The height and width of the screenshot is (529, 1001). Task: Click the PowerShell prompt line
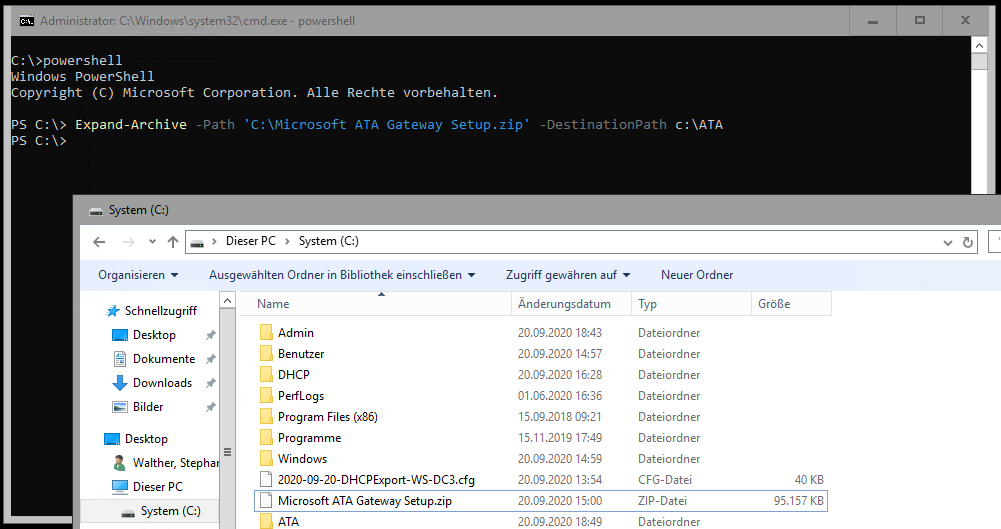point(38,140)
